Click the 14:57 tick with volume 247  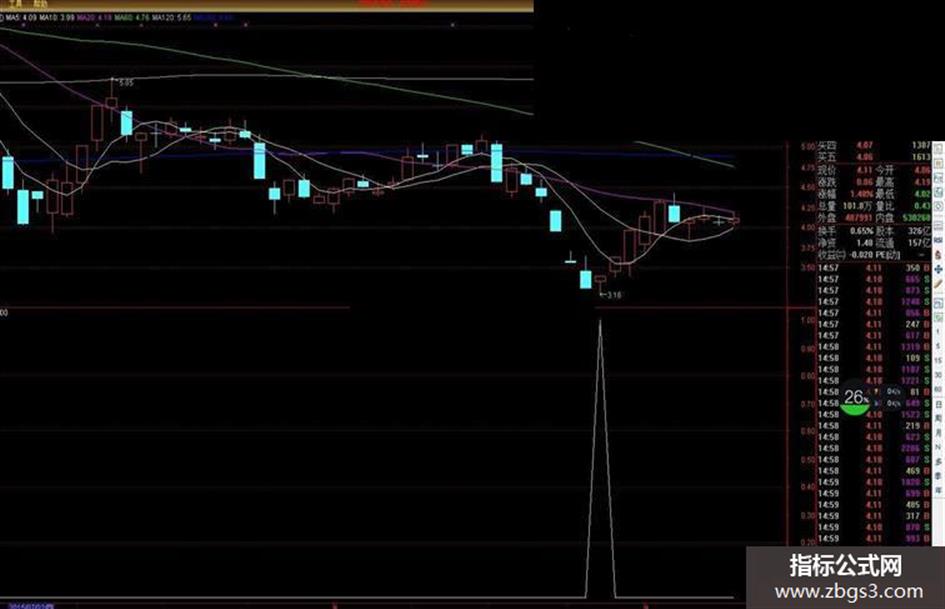tap(874, 324)
